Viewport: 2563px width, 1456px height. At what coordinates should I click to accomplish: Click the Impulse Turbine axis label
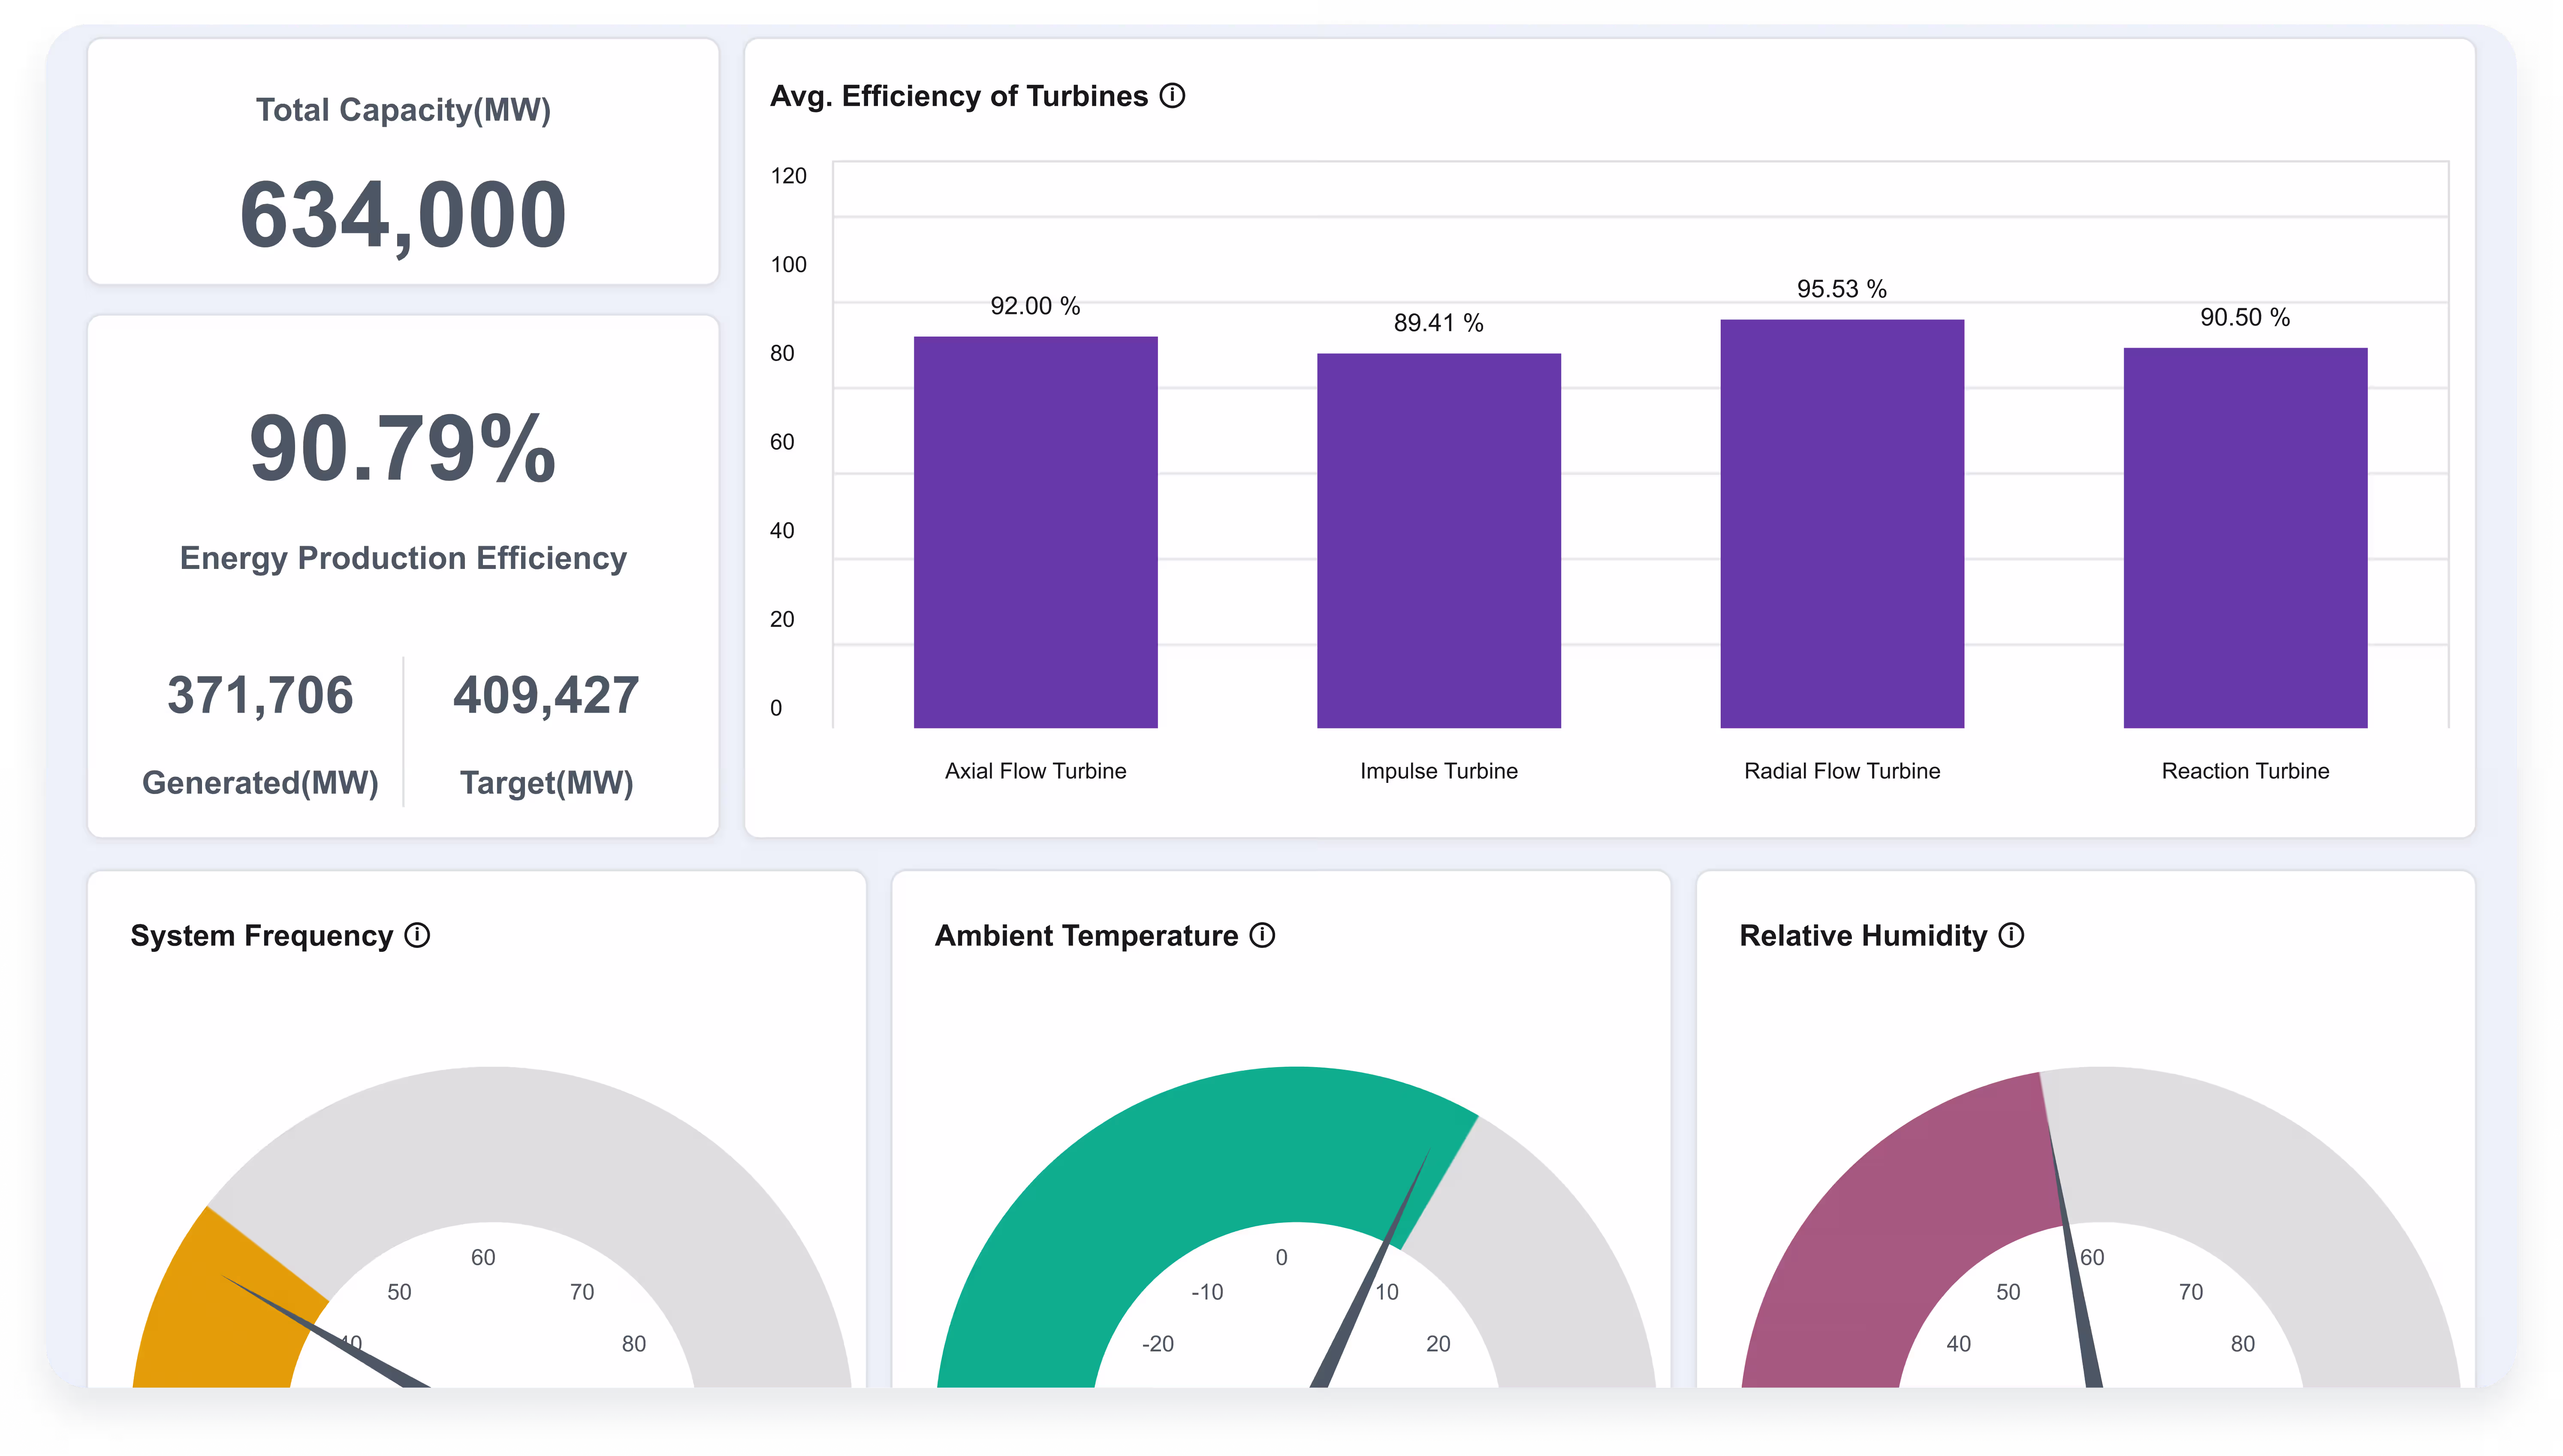point(1438,771)
